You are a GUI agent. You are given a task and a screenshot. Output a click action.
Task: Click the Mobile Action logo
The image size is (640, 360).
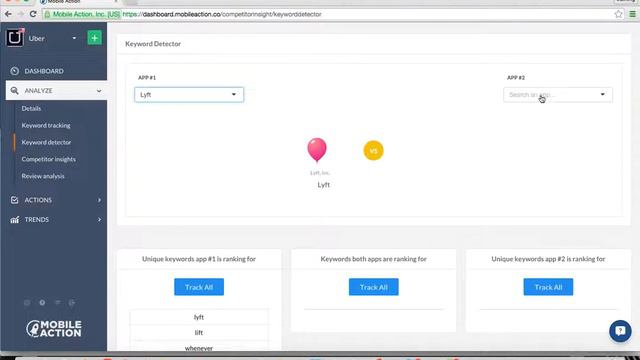(54, 329)
